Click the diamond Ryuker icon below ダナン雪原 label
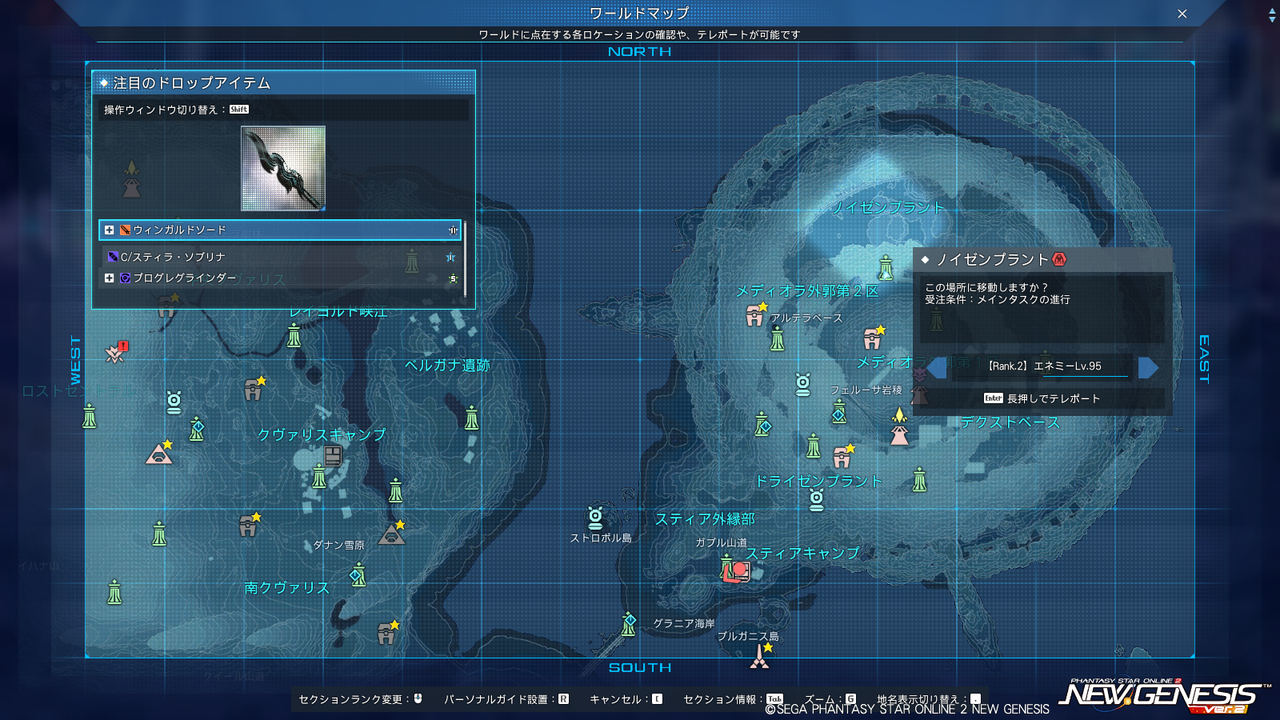This screenshot has height=720, width=1280. [358, 575]
